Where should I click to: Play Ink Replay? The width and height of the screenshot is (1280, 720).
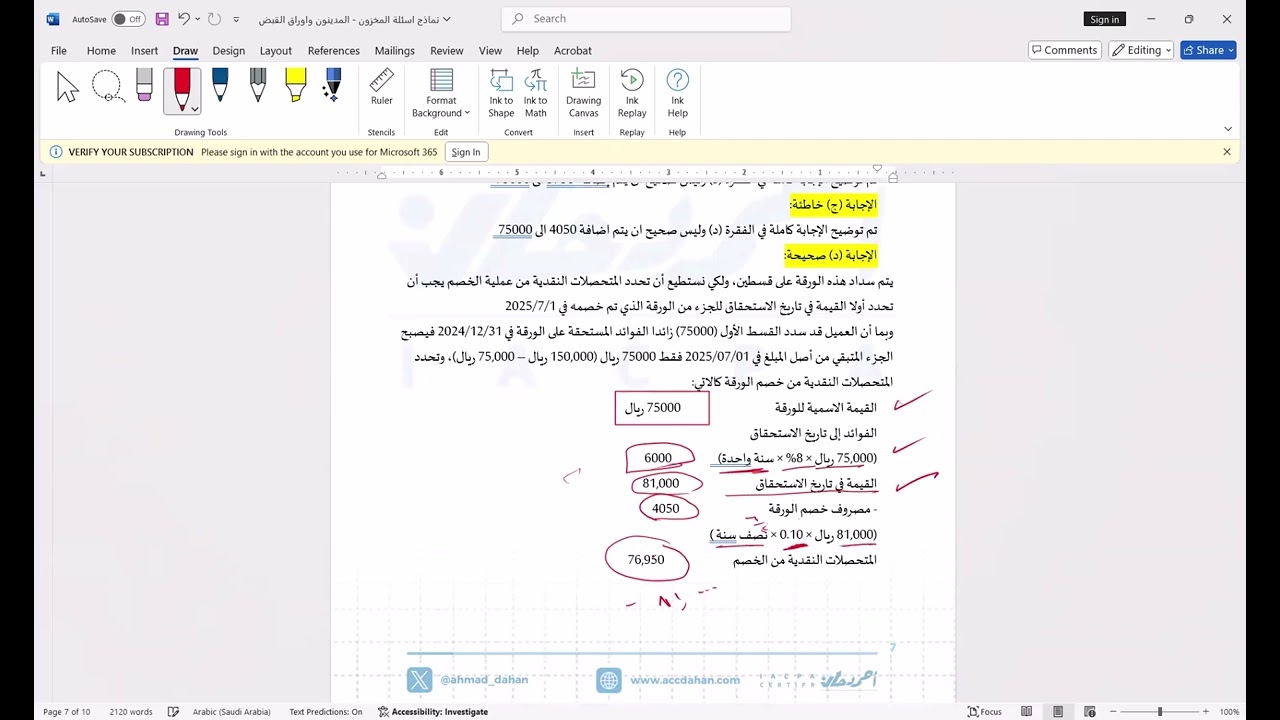pos(632,94)
